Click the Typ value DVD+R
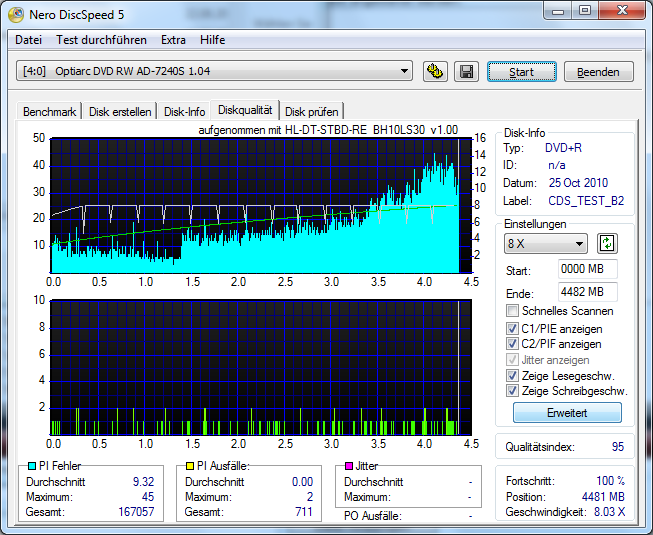 tap(563, 148)
